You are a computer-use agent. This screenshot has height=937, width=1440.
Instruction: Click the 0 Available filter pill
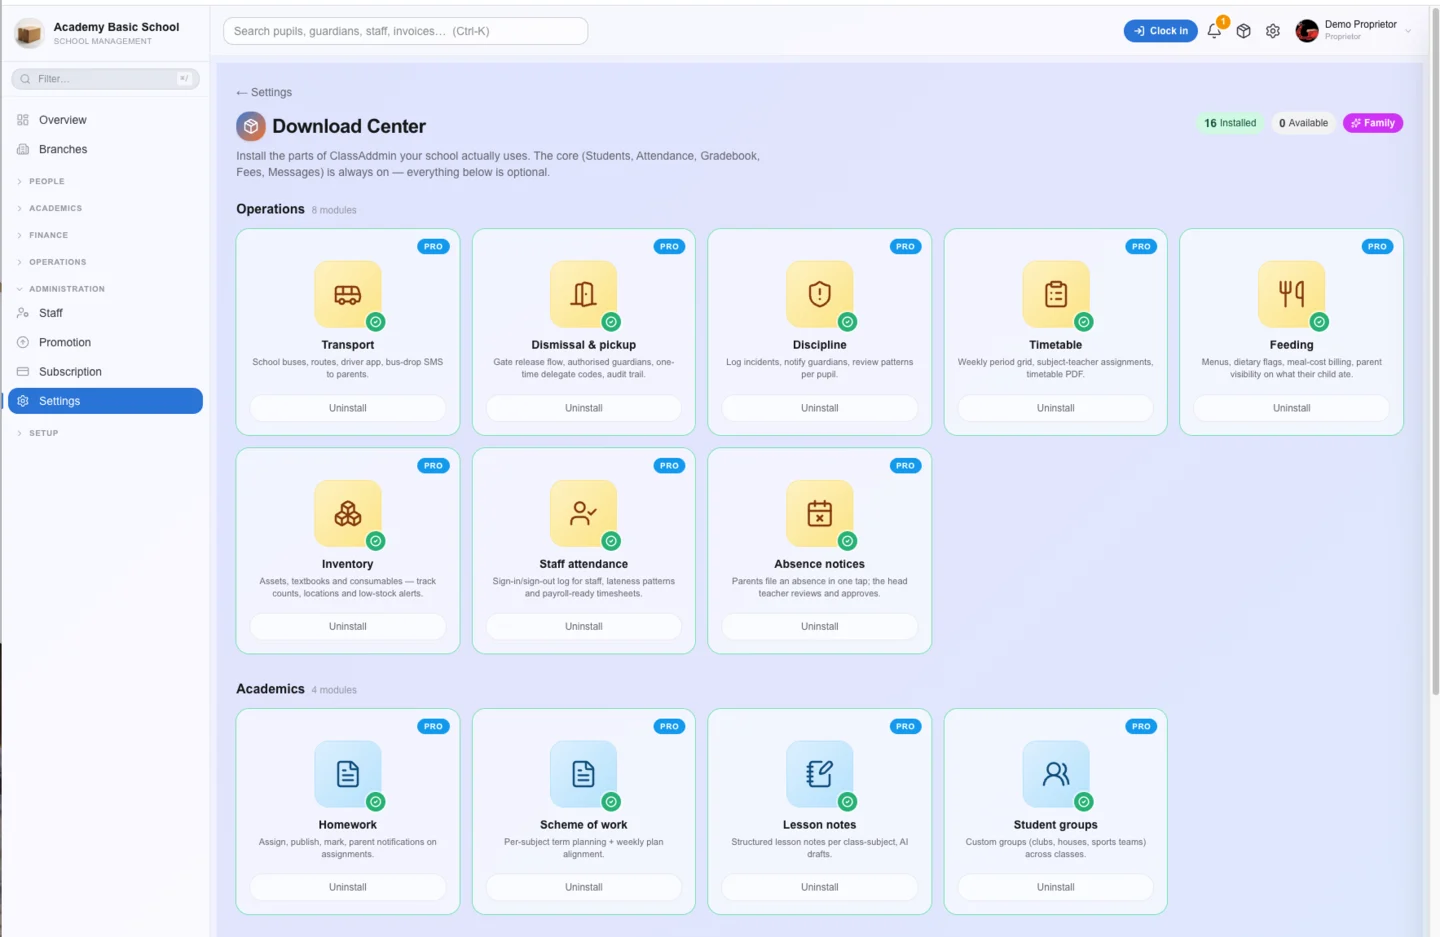pos(1303,123)
